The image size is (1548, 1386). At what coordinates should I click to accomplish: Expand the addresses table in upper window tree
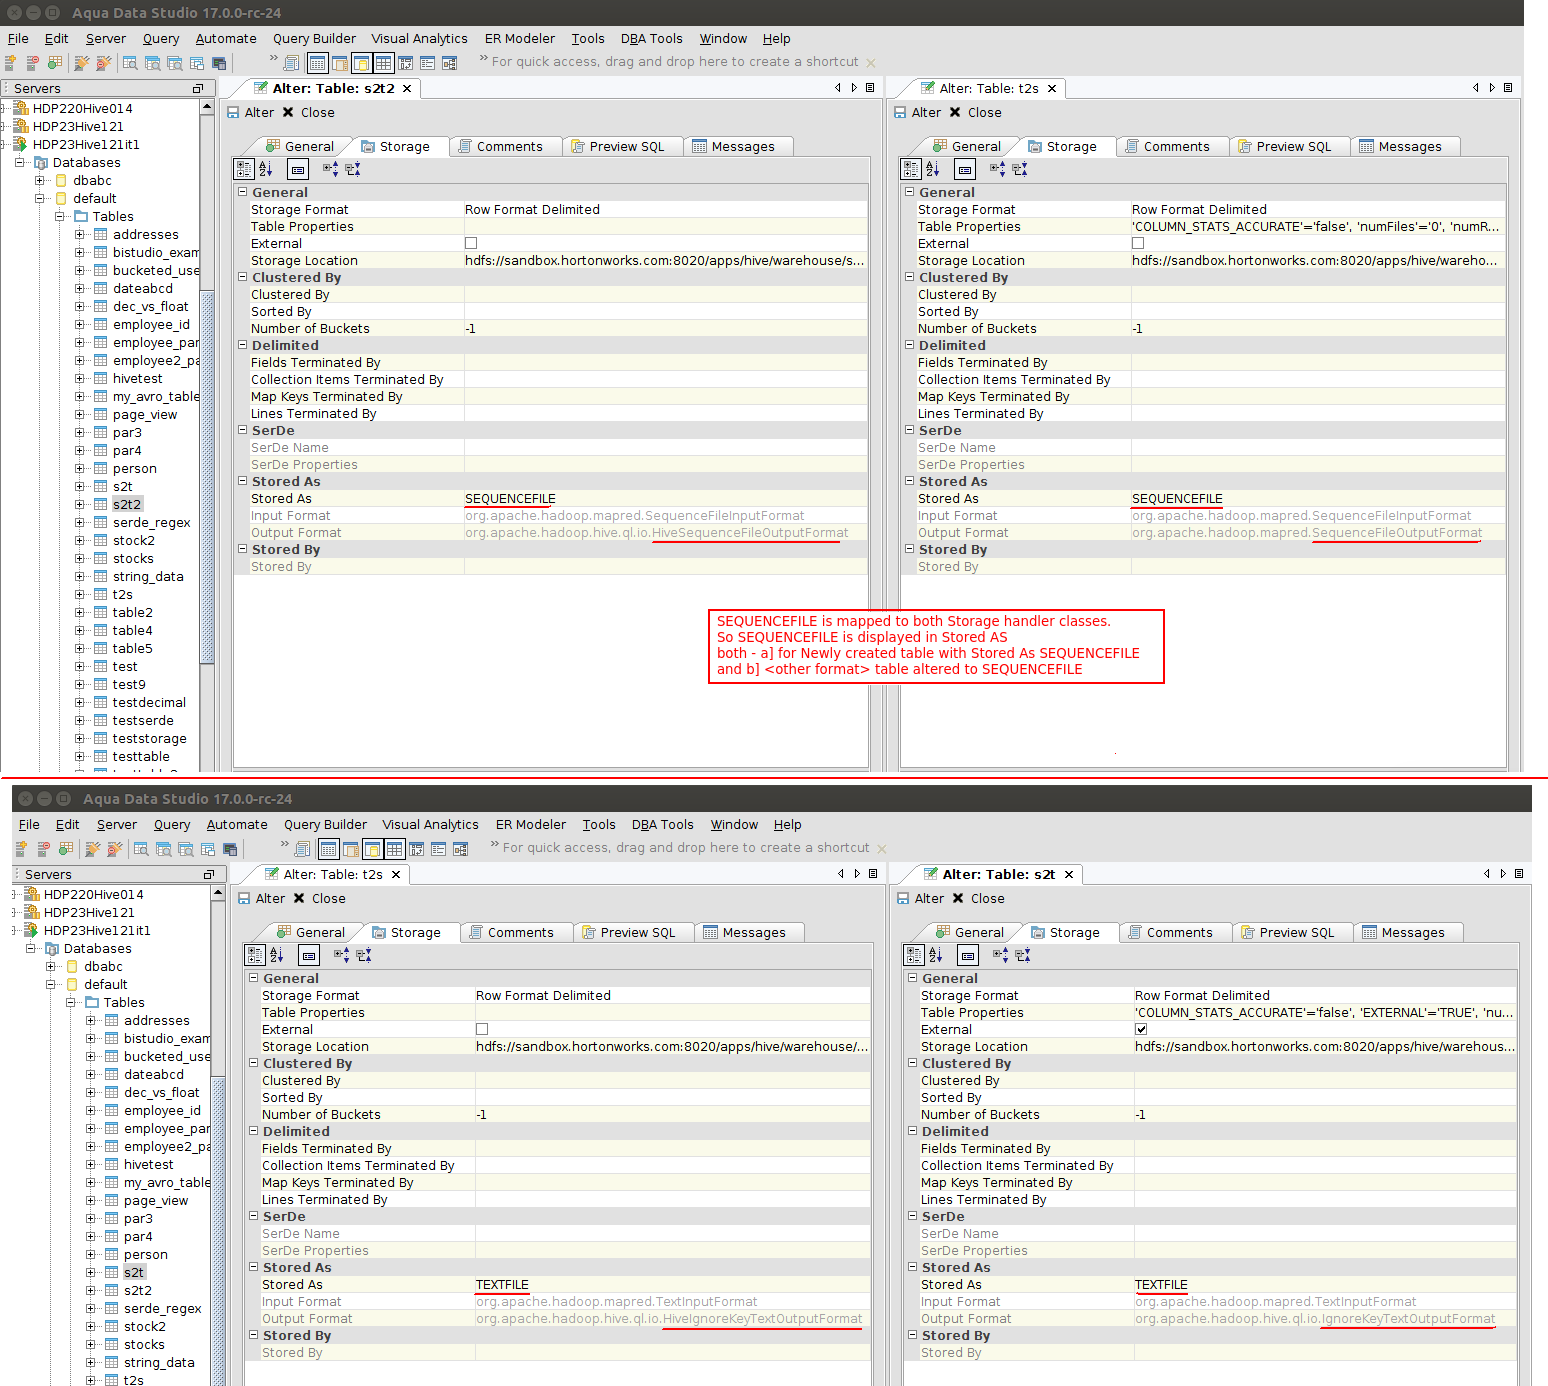point(80,234)
